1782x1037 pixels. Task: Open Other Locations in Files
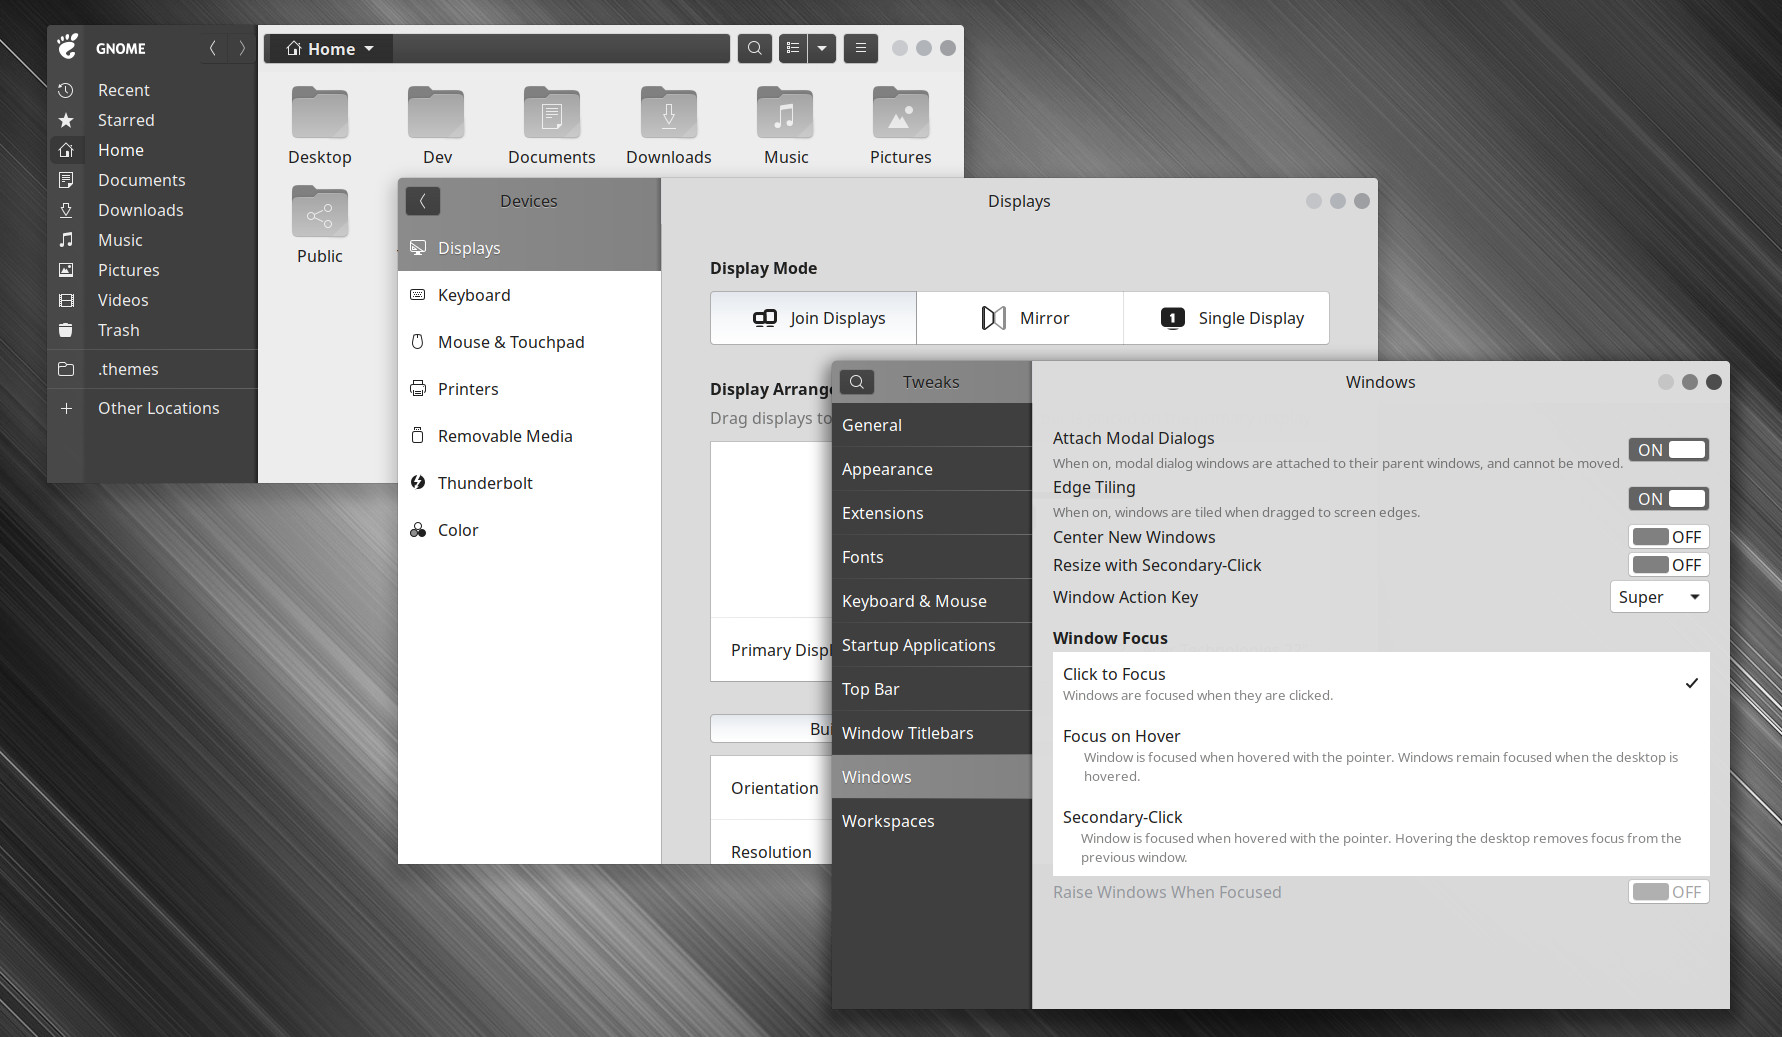152,408
